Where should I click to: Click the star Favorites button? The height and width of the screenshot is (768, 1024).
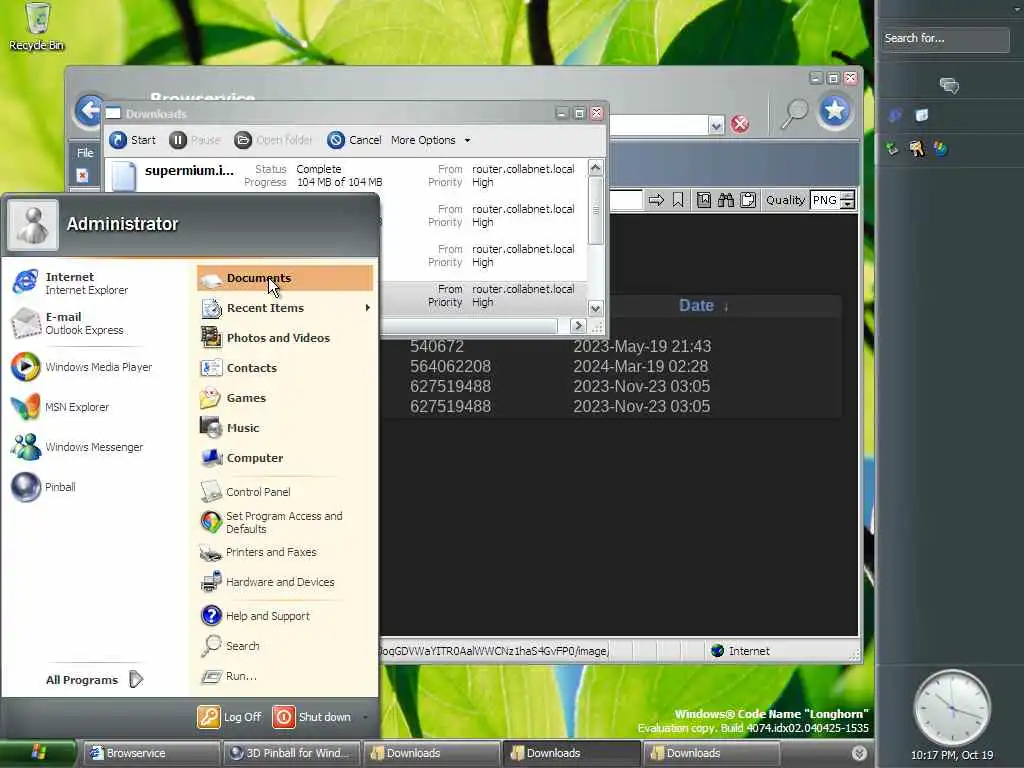click(835, 111)
